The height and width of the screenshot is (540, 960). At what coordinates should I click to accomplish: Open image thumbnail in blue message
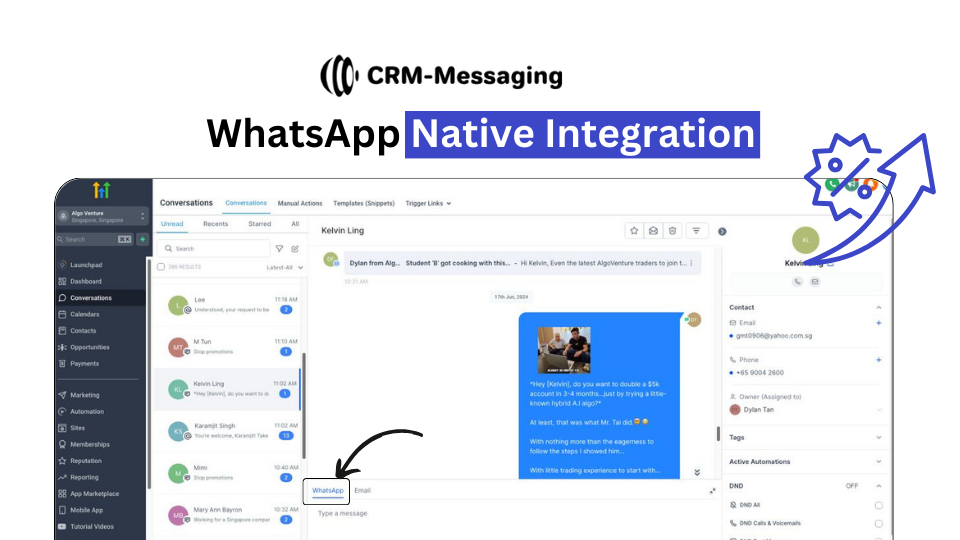pos(564,350)
